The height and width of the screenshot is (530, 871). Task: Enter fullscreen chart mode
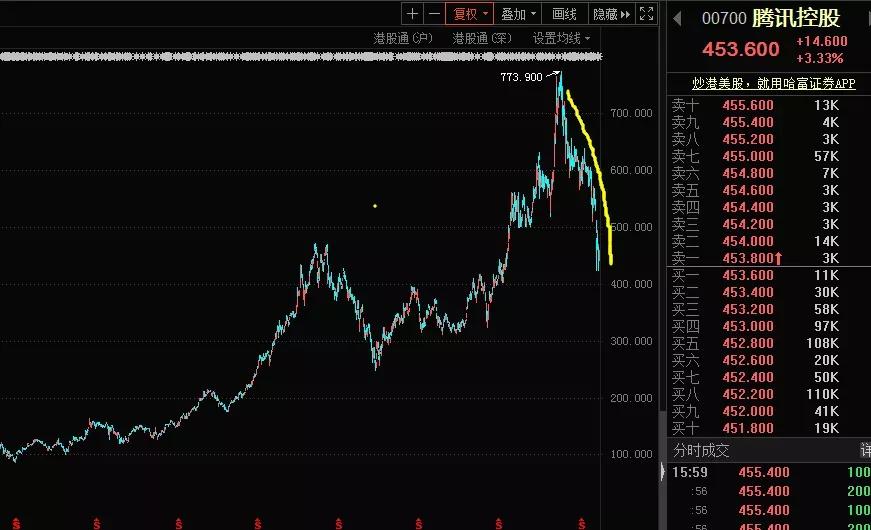pyautogui.click(x=646, y=14)
